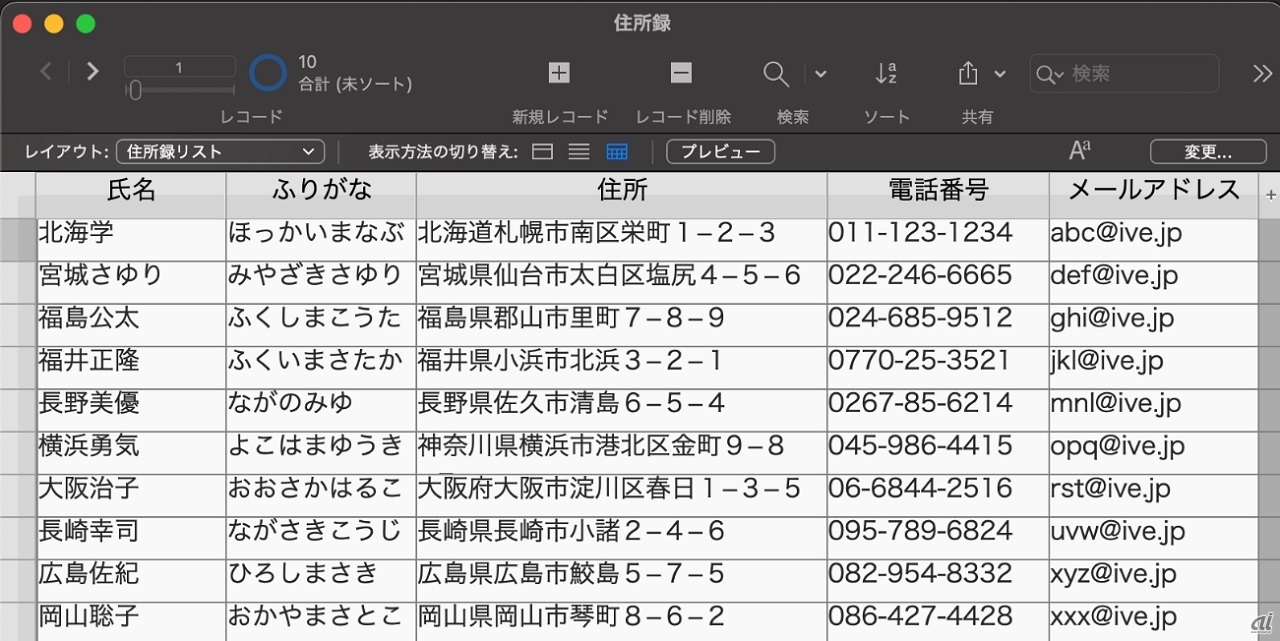This screenshot has width=1280, height=641.
Task: Open the Find dropdown arrow
Action: pyautogui.click(x=821, y=74)
